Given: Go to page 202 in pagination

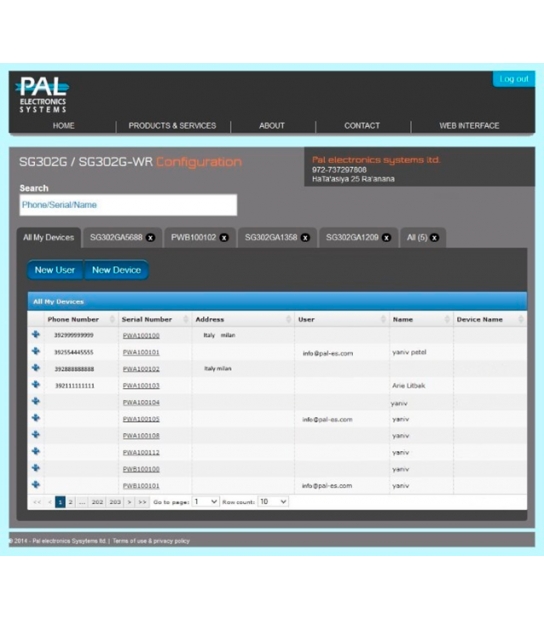Looking at the screenshot, I should [97, 502].
